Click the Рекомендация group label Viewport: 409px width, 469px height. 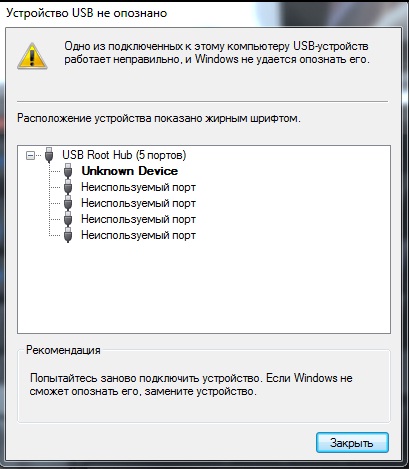point(63,350)
